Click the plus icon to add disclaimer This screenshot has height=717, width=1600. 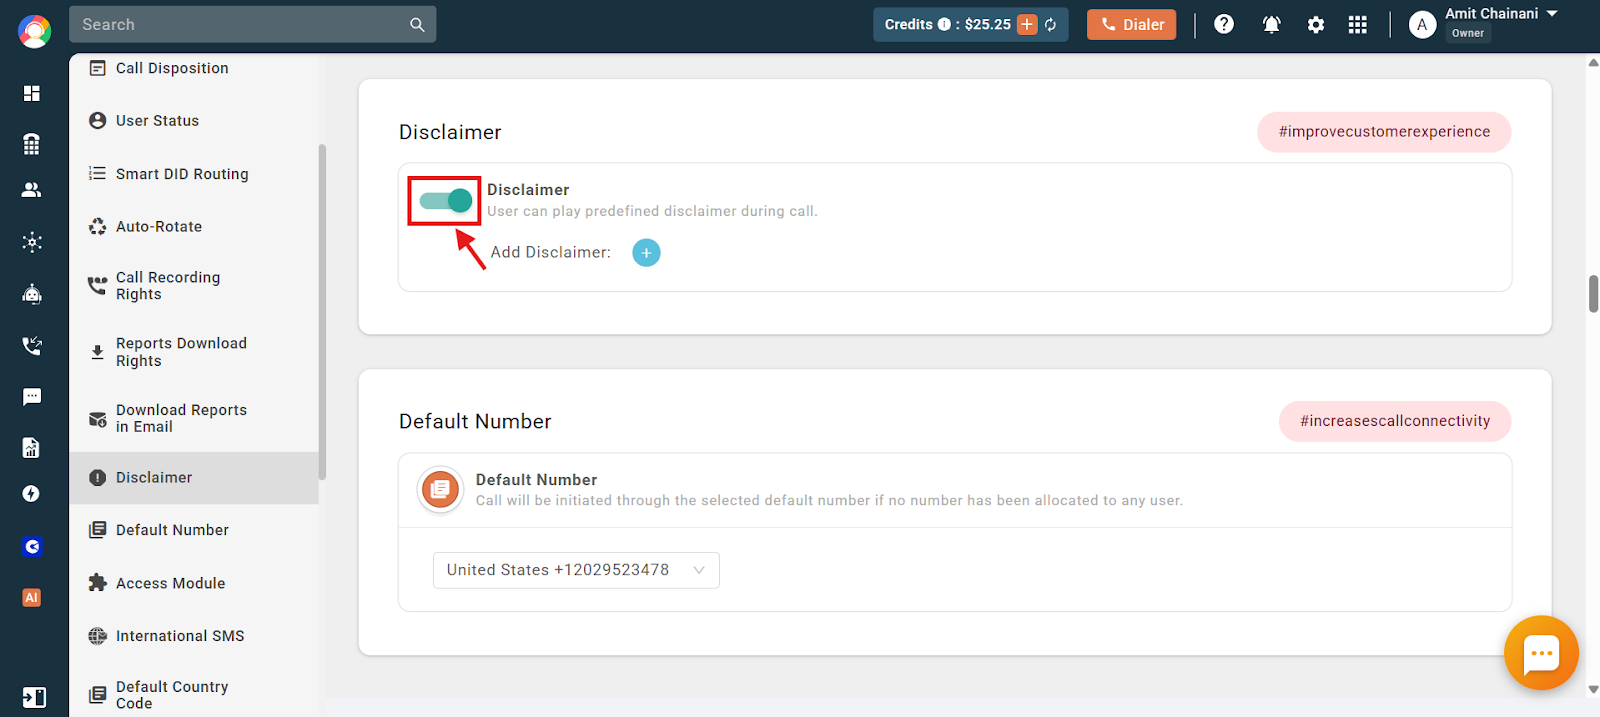pos(646,253)
